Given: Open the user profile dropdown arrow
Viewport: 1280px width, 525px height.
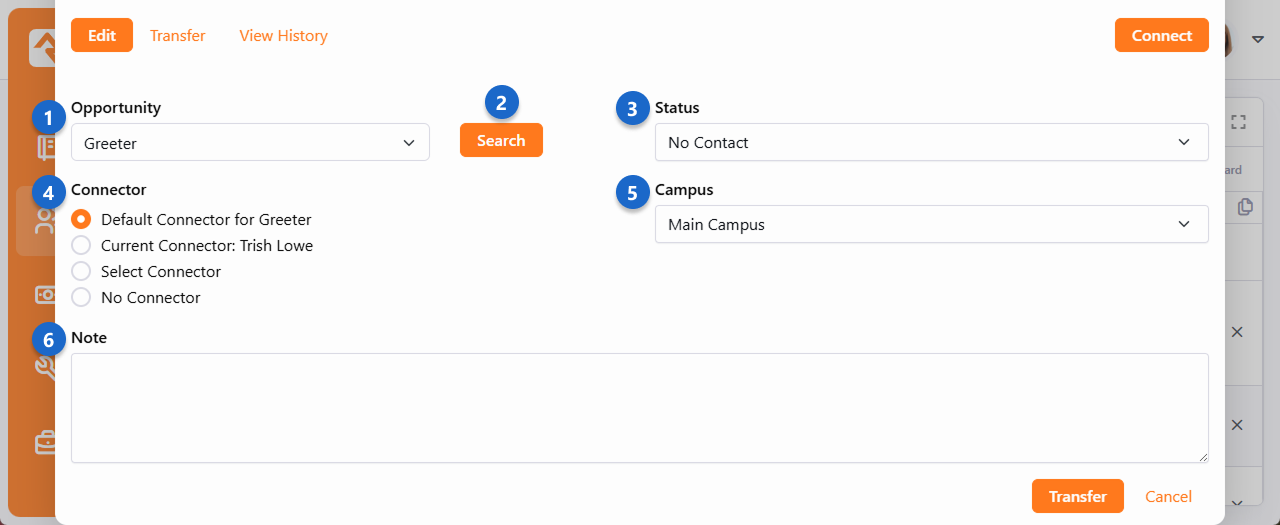Looking at the screenshot, I should pyautogui.click(x=1258, y=39).
